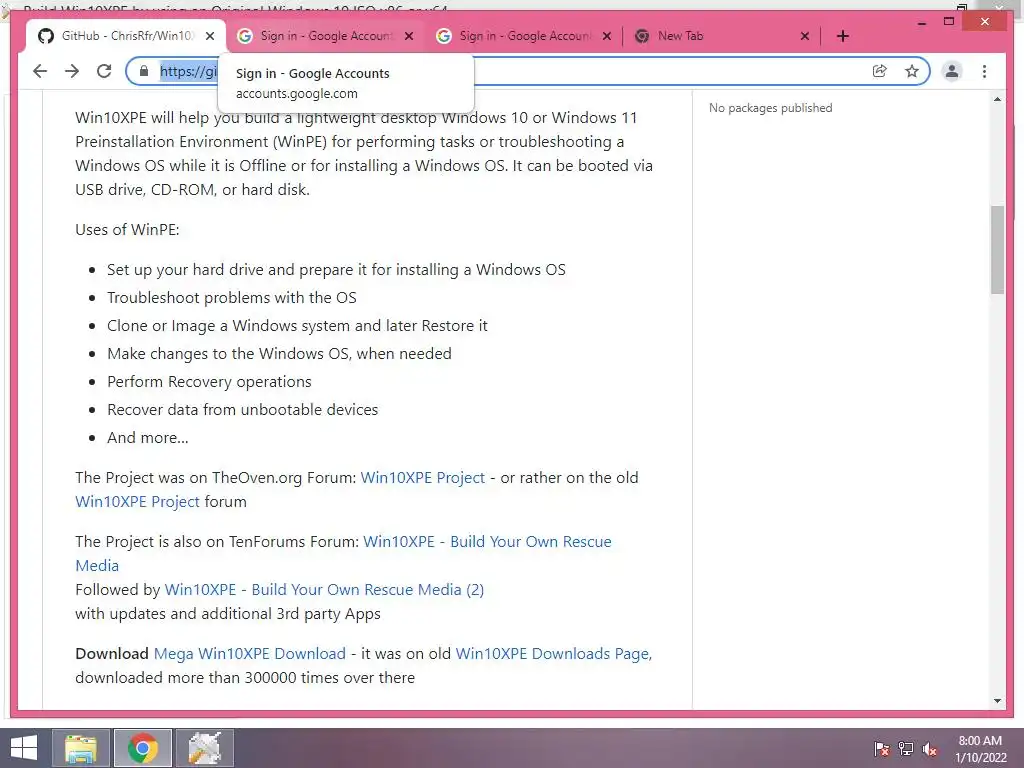1024x768 pixels.
Task: Click the 'Uses of WinPE:' text
Action: click(x=127, y=229)
